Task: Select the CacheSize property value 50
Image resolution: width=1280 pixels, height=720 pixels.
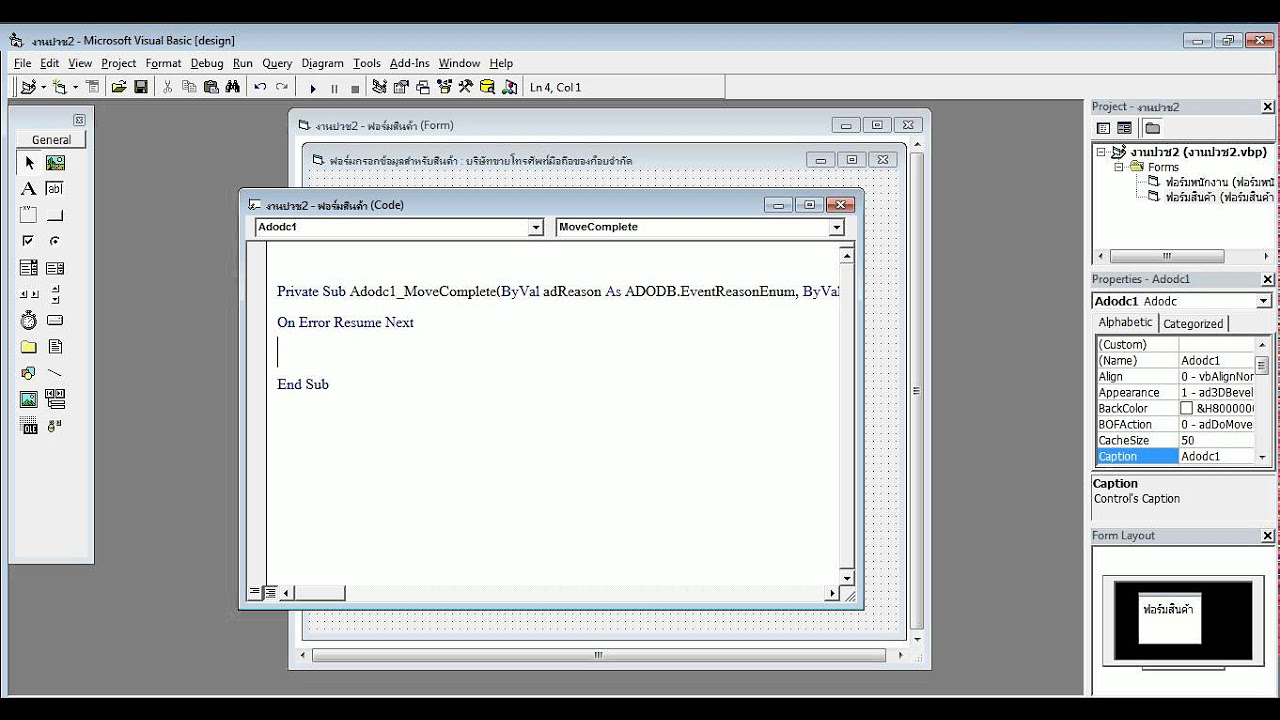Action: click(x=1216, y=440)
